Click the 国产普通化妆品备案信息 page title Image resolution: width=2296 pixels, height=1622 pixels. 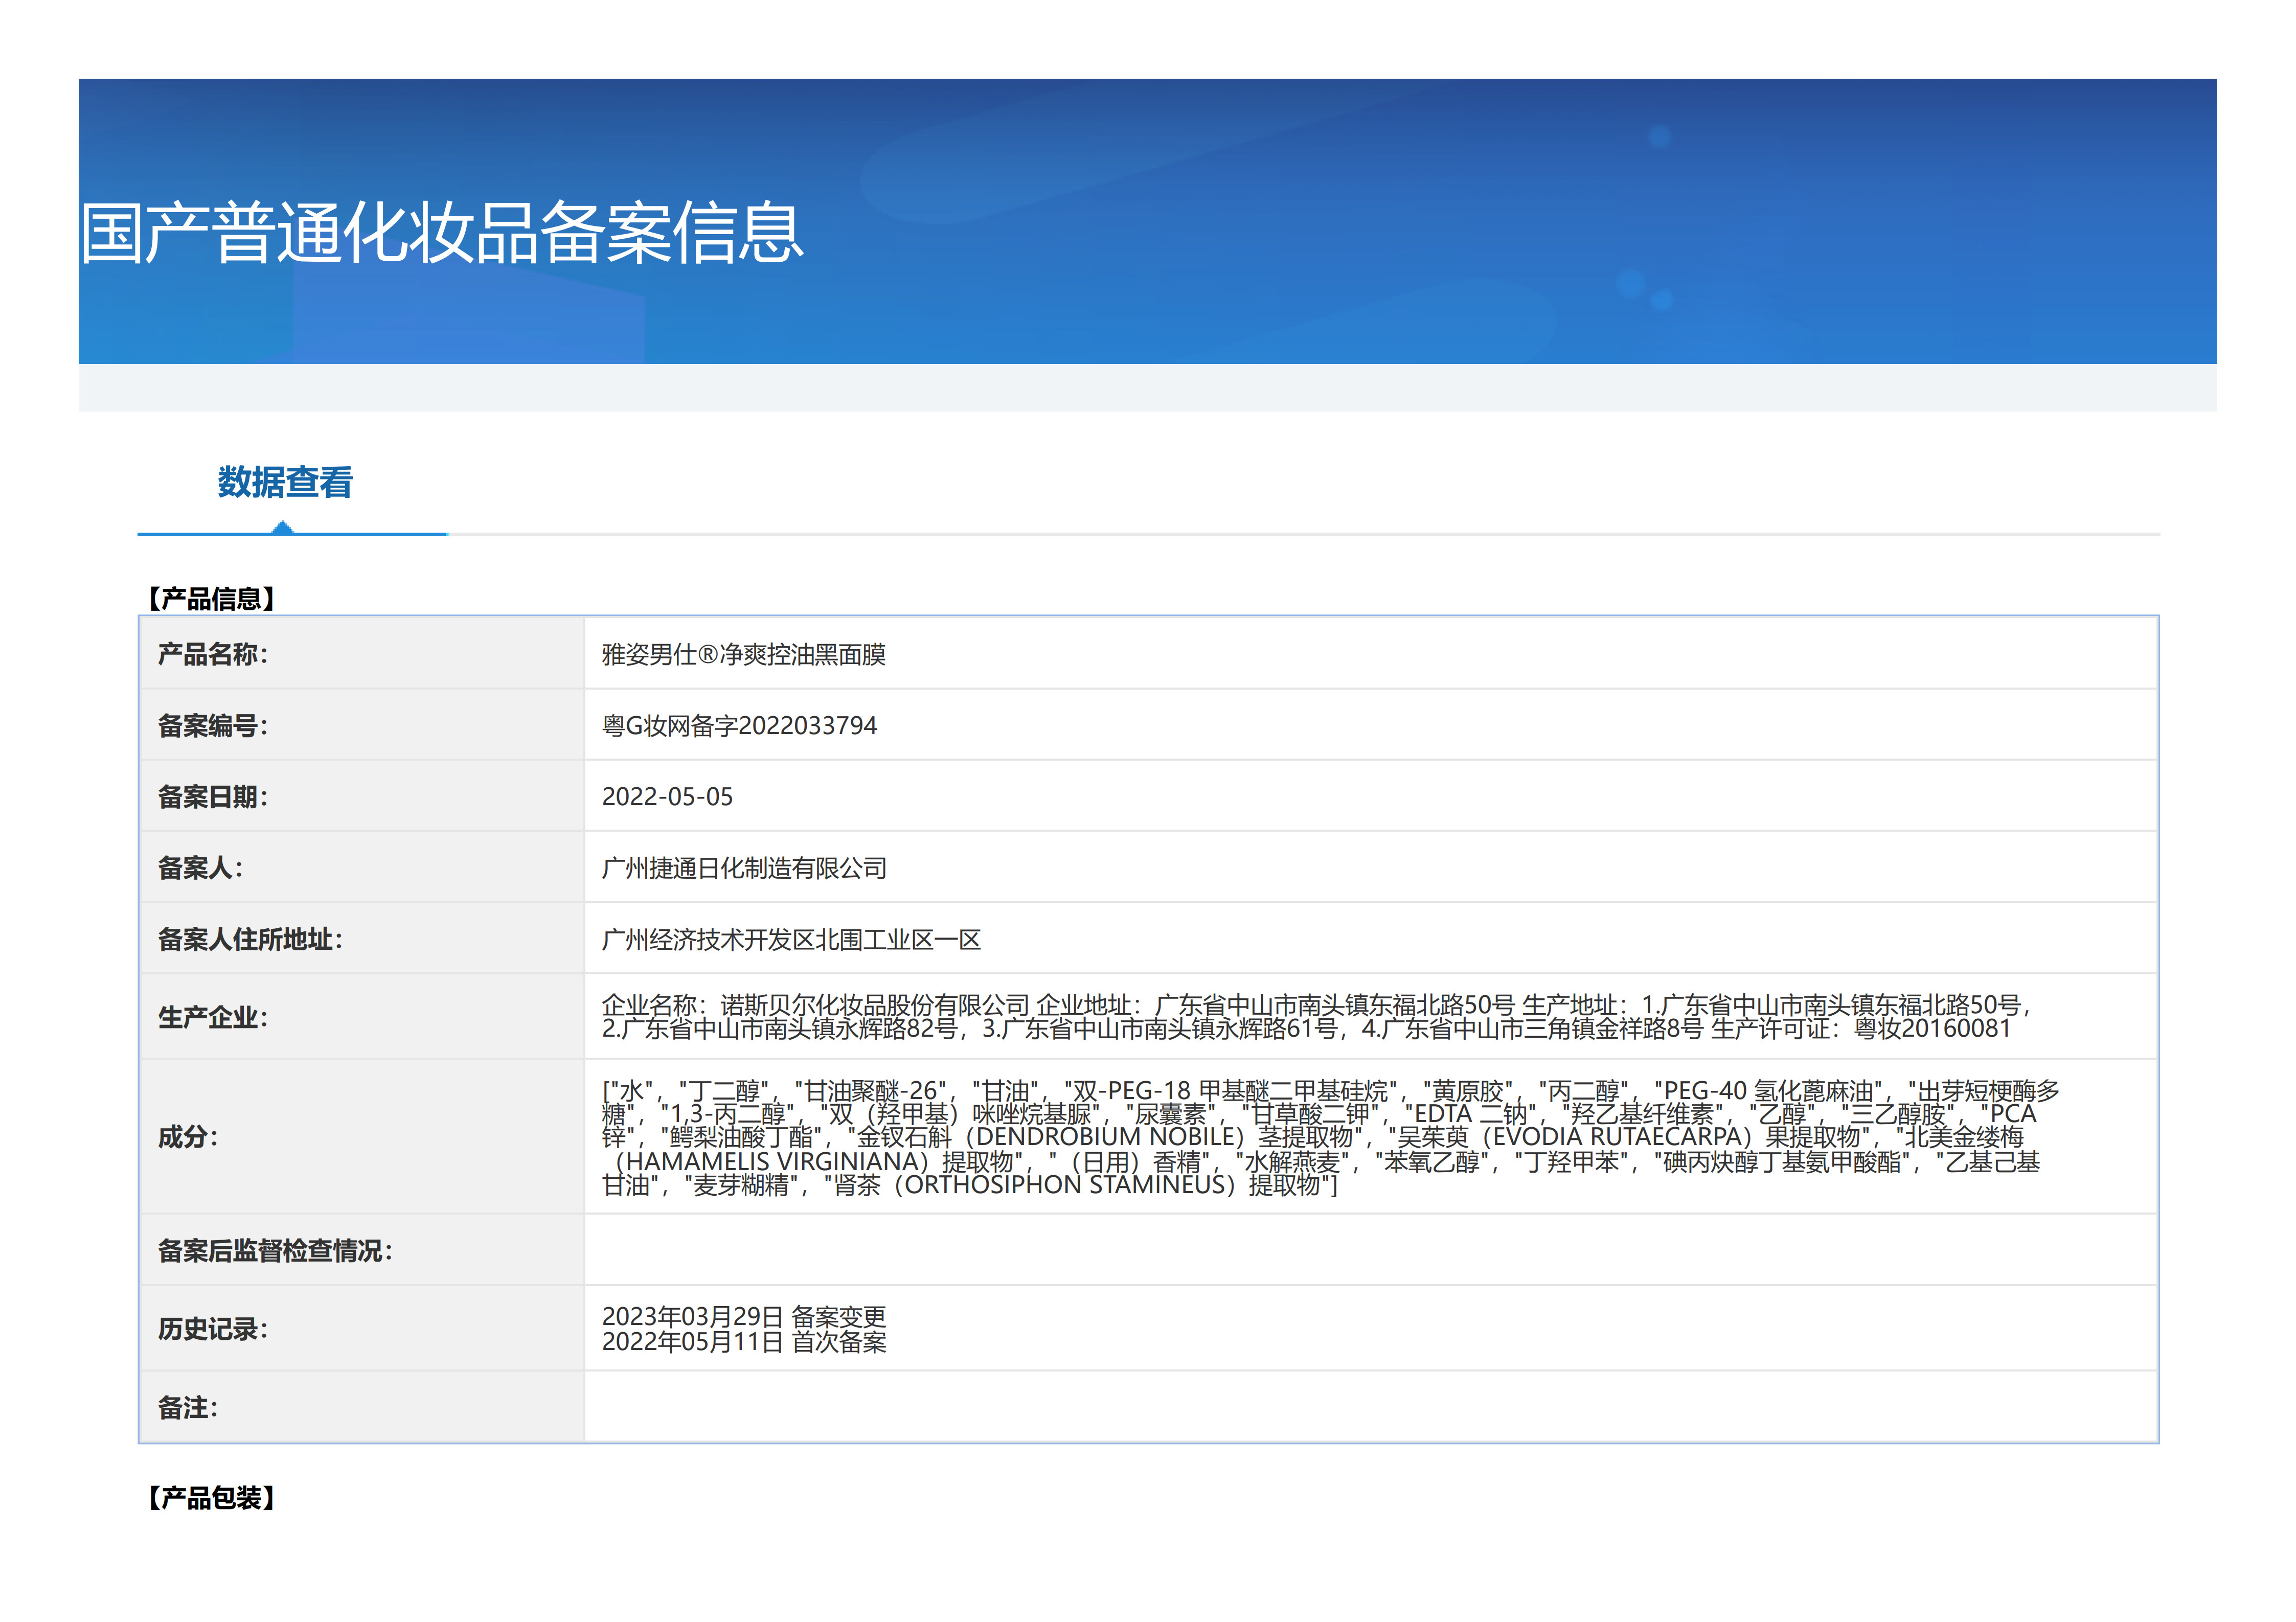pyautogui.click(x=442, y=233)
